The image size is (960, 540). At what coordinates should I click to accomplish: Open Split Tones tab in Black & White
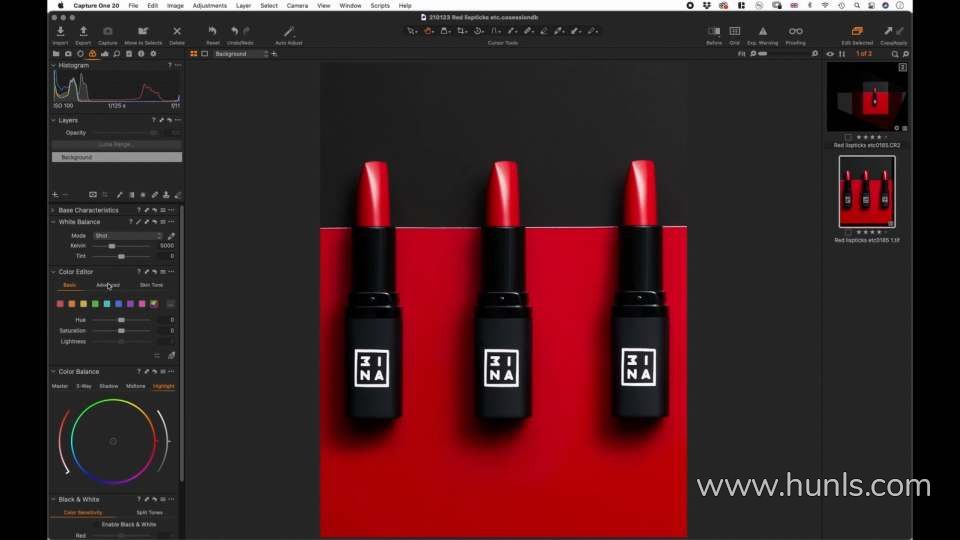point(149,512)
